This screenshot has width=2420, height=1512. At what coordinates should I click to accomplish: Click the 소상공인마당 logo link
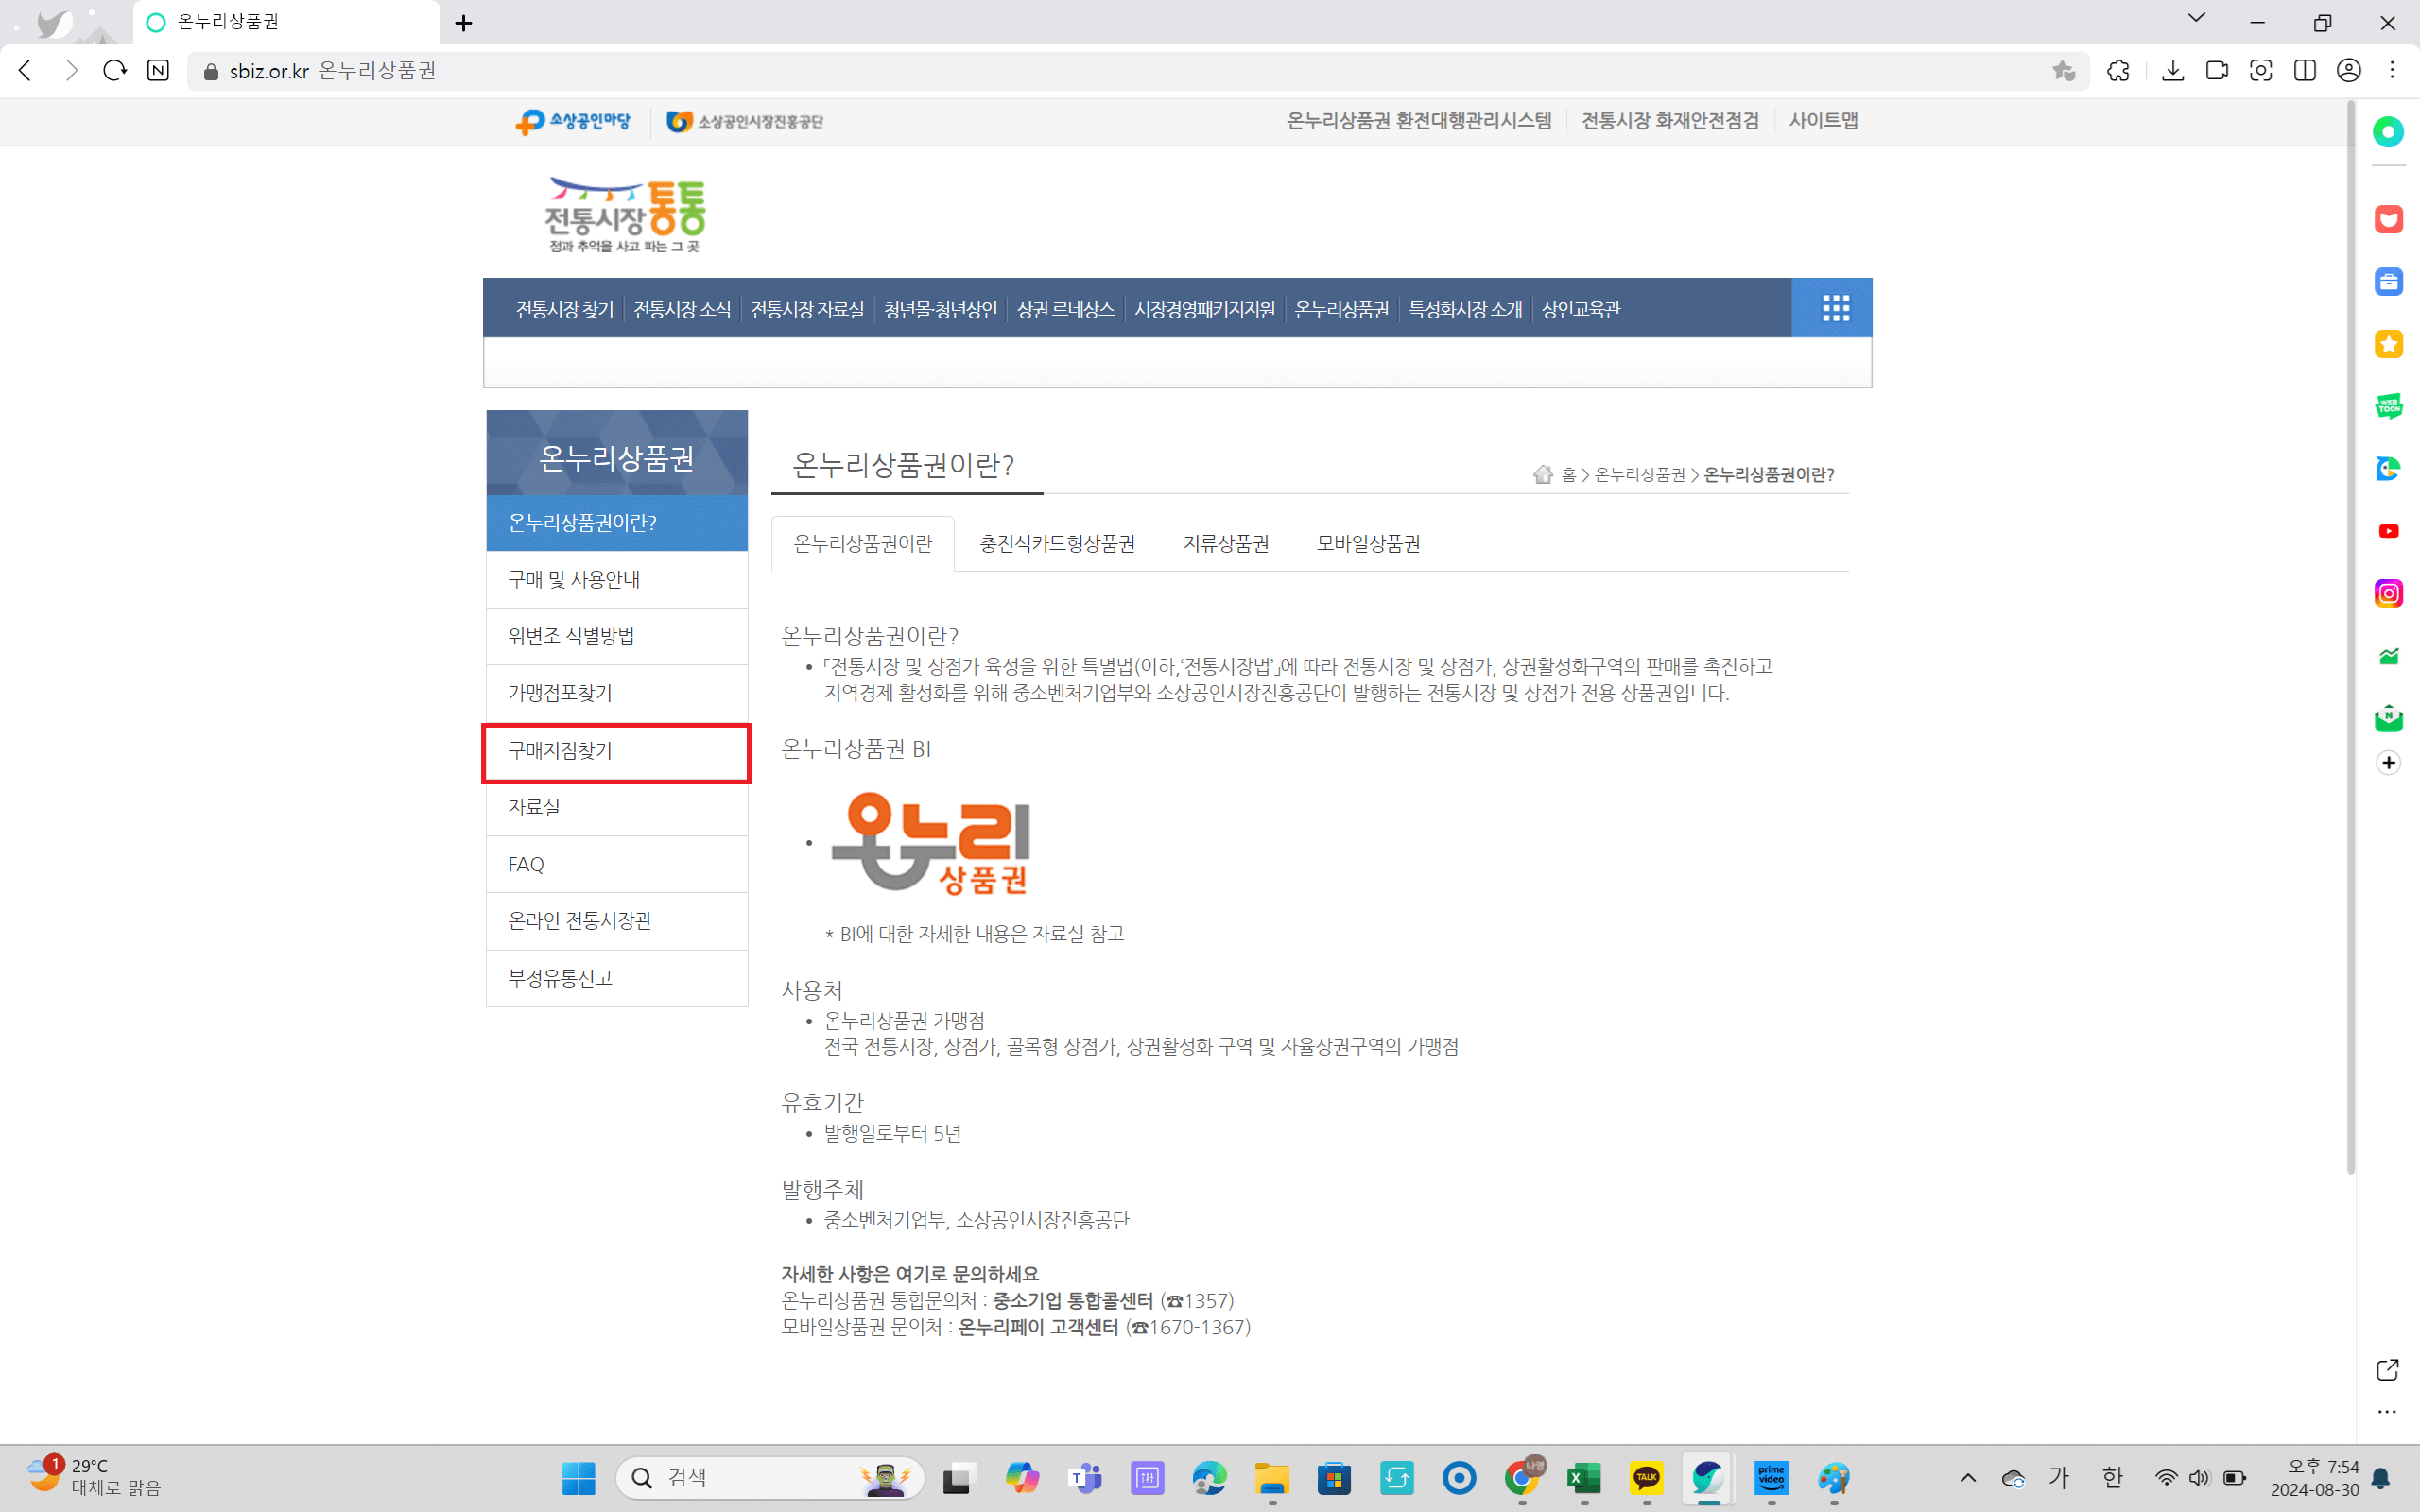coord(573,122)
